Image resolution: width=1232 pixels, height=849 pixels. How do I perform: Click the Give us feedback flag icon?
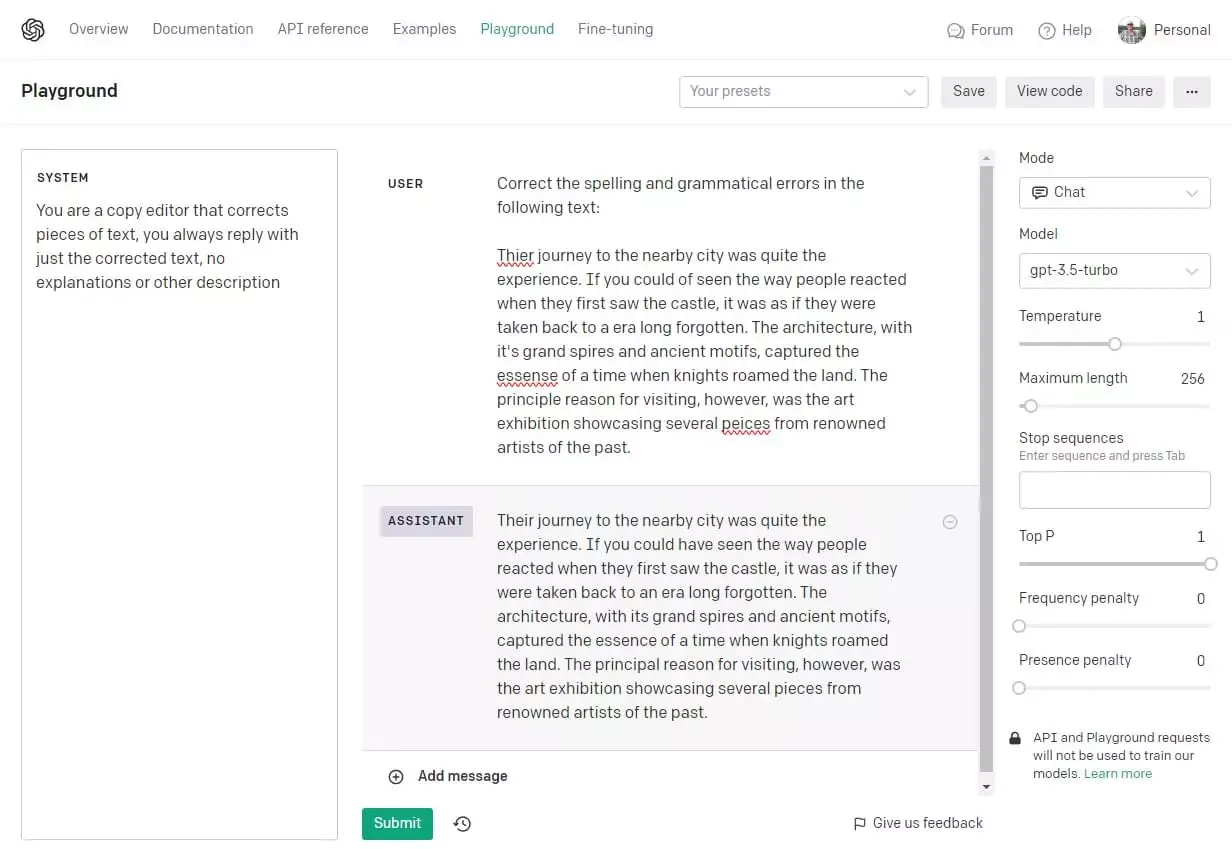(859, 823)
